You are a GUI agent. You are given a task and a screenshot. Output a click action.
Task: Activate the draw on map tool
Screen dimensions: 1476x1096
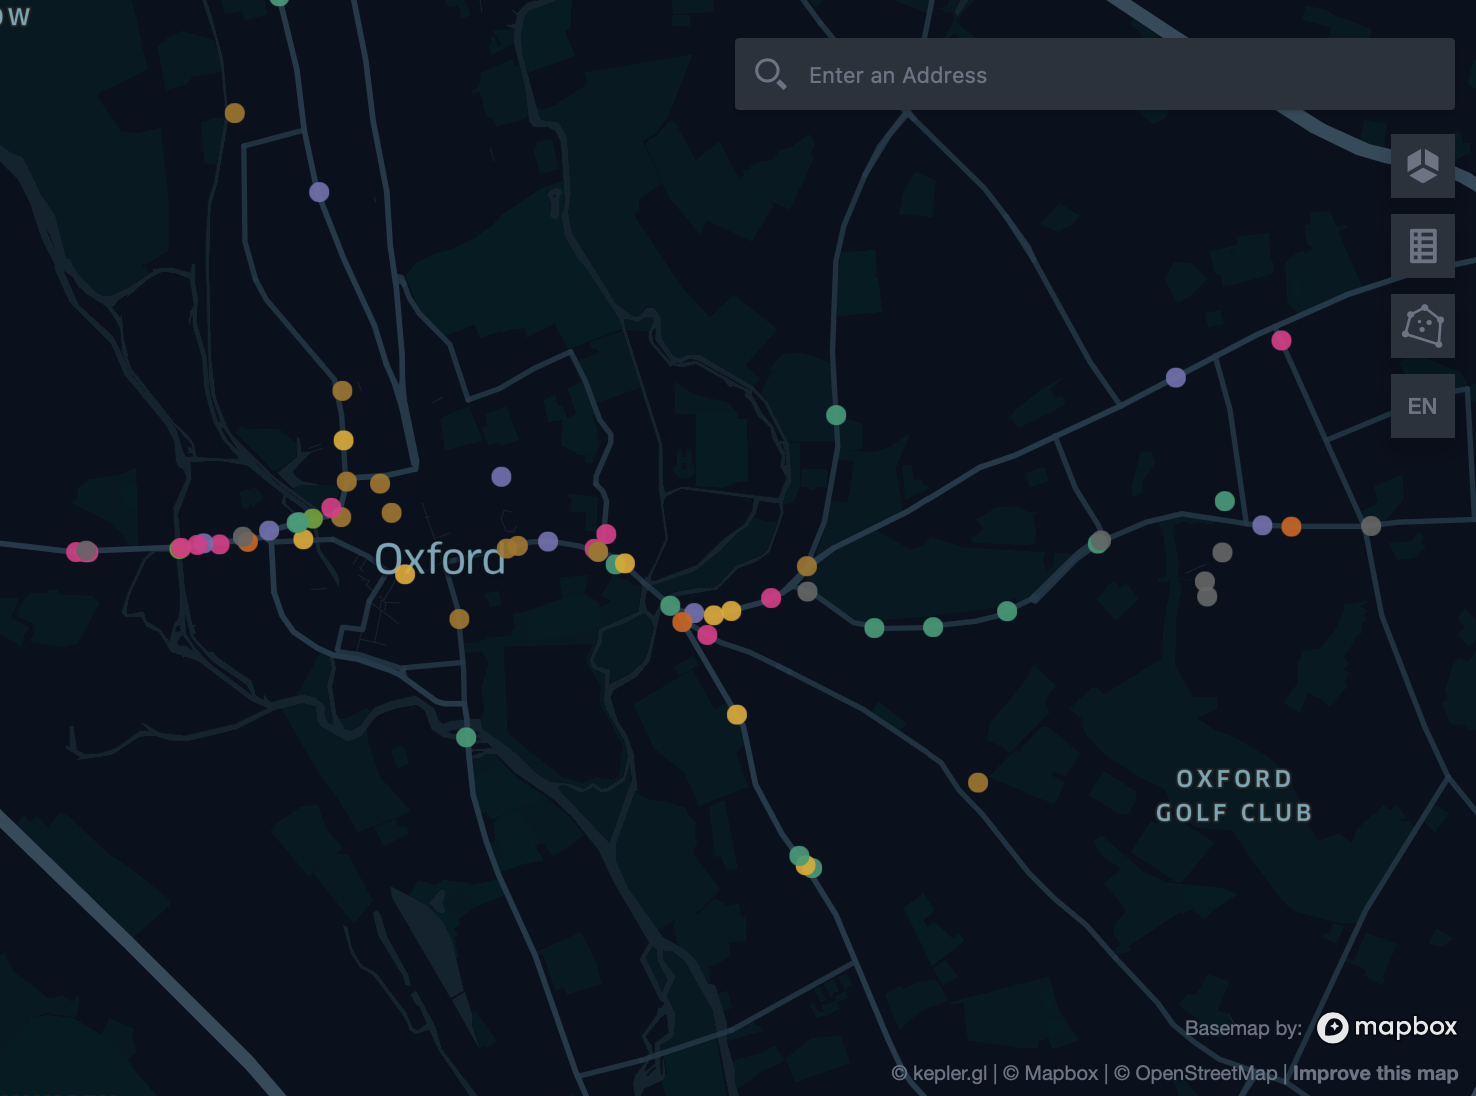1422,325
